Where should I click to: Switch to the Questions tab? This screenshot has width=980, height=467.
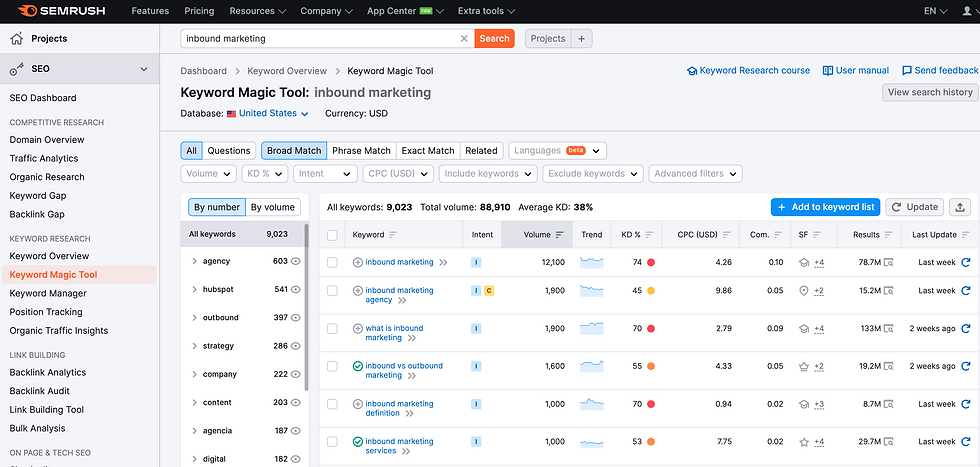(229, 151)
